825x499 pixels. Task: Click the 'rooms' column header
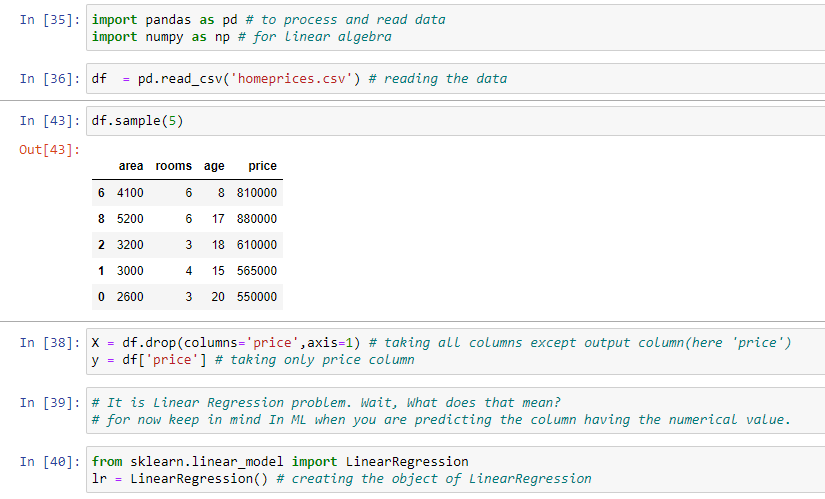[174, 166]
